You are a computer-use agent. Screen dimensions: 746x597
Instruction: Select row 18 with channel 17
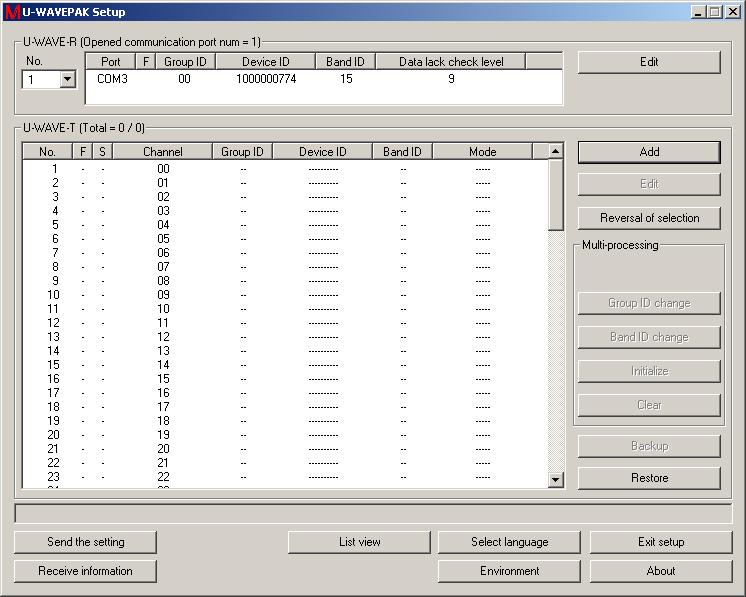285,407
